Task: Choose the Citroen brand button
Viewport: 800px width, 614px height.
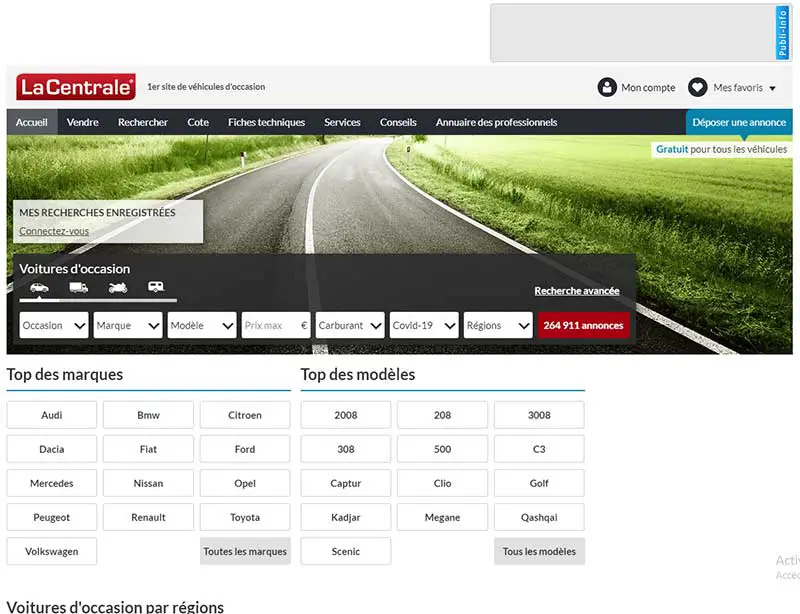Action: pyautogui.click(x=245, y=415)
